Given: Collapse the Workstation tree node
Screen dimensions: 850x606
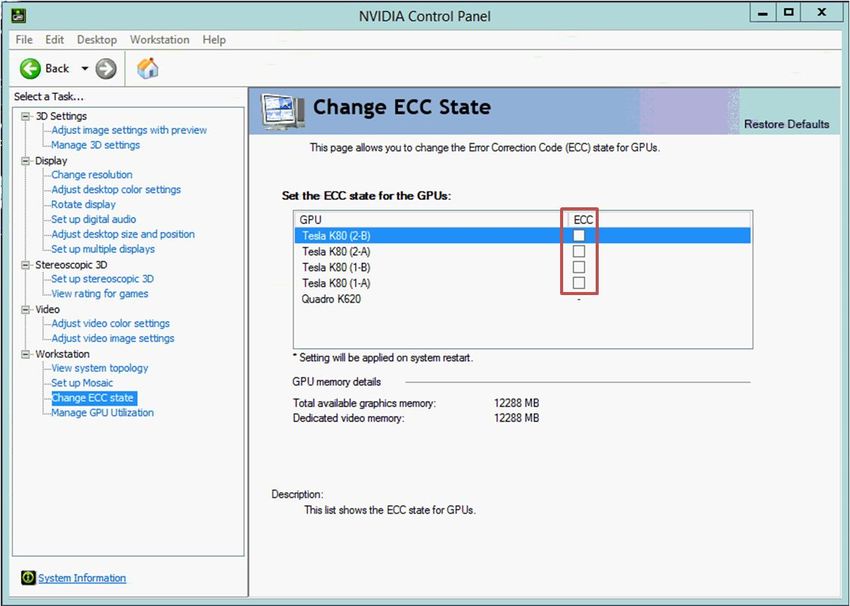Looking at the screenshot, I should tap(25, 353).
